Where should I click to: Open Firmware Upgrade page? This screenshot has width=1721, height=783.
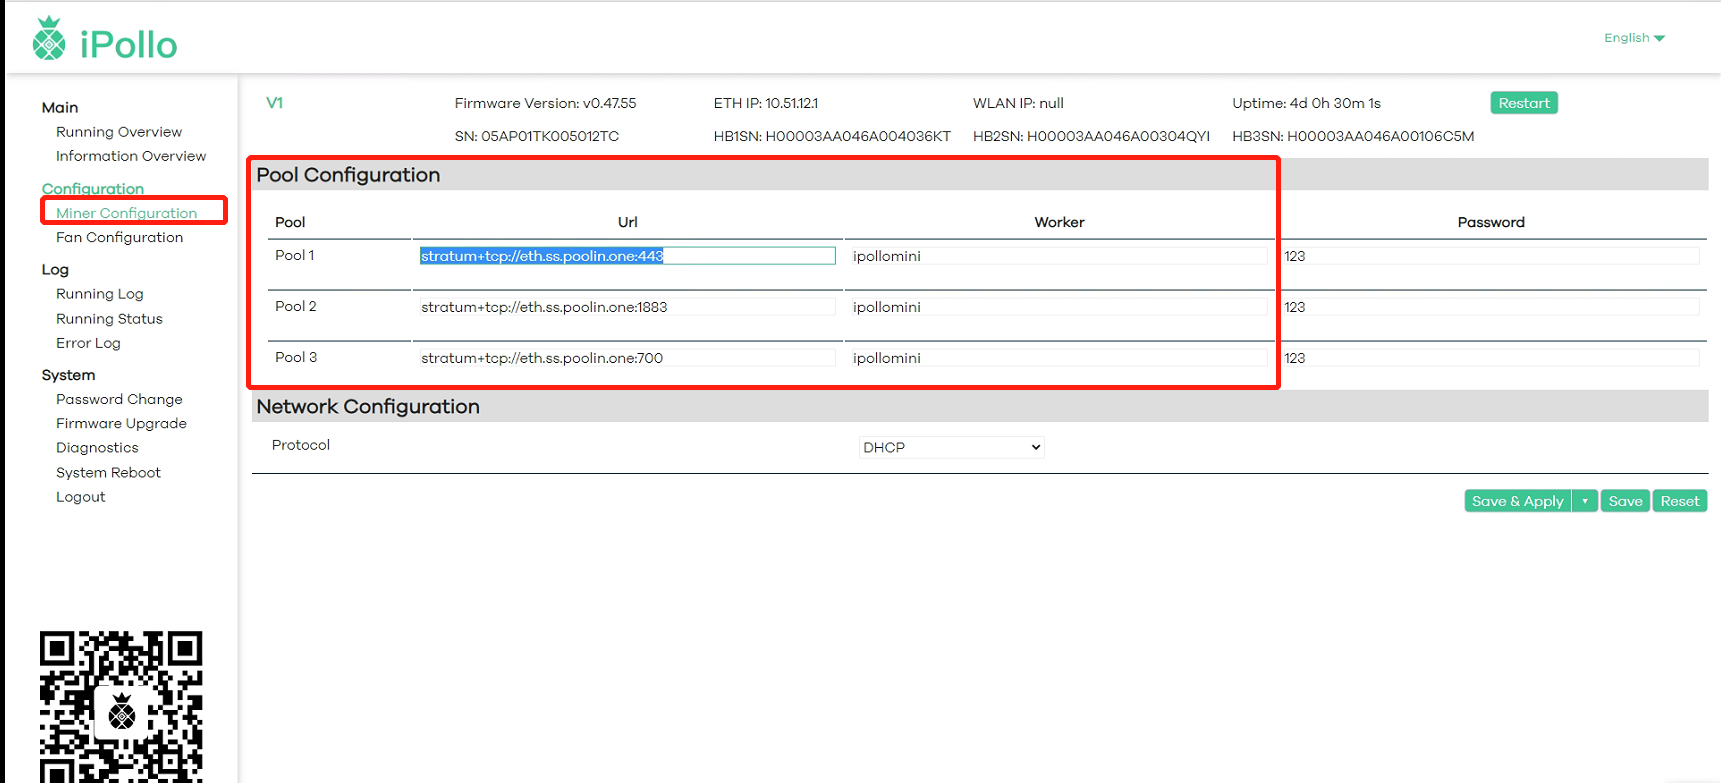point(121,423)
